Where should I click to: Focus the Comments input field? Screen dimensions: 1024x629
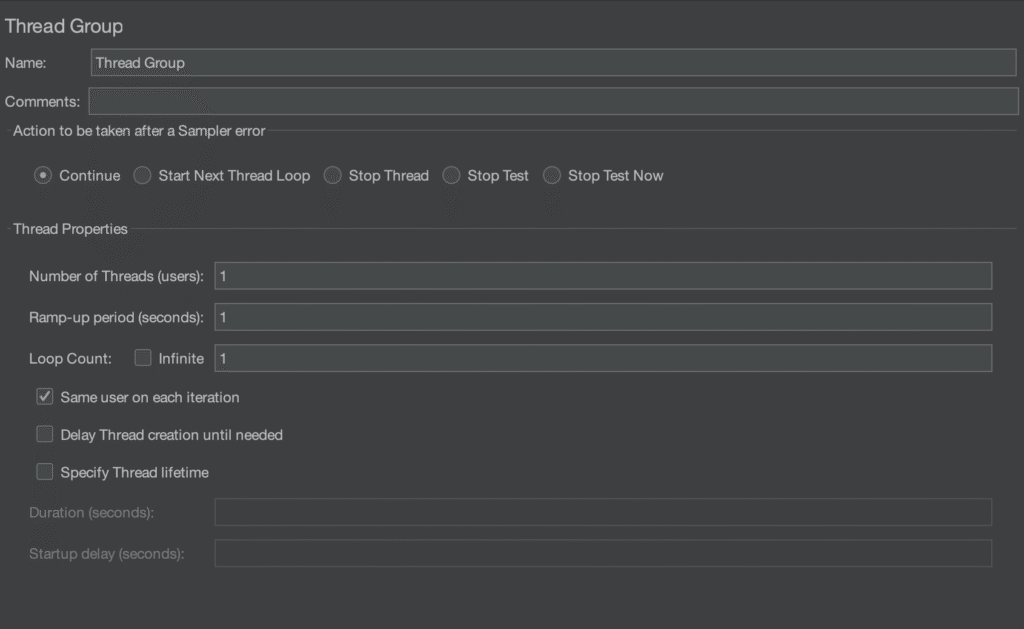pos(553,102)
